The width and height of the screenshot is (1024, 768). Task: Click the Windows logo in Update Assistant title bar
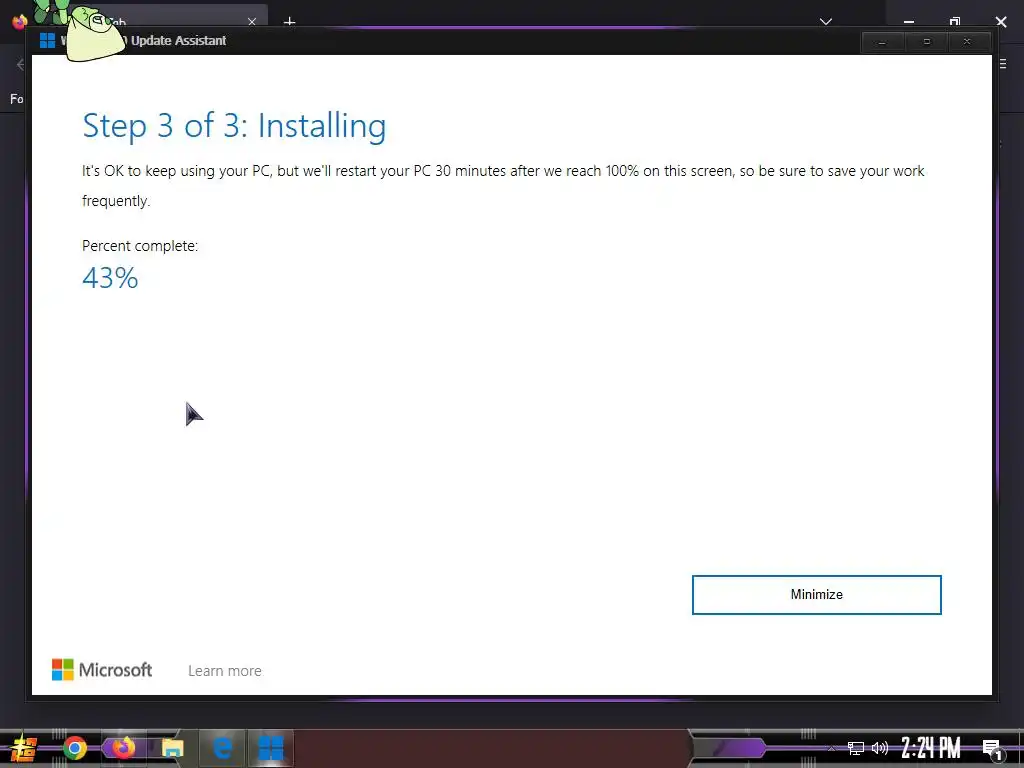[x=47, y=40]
